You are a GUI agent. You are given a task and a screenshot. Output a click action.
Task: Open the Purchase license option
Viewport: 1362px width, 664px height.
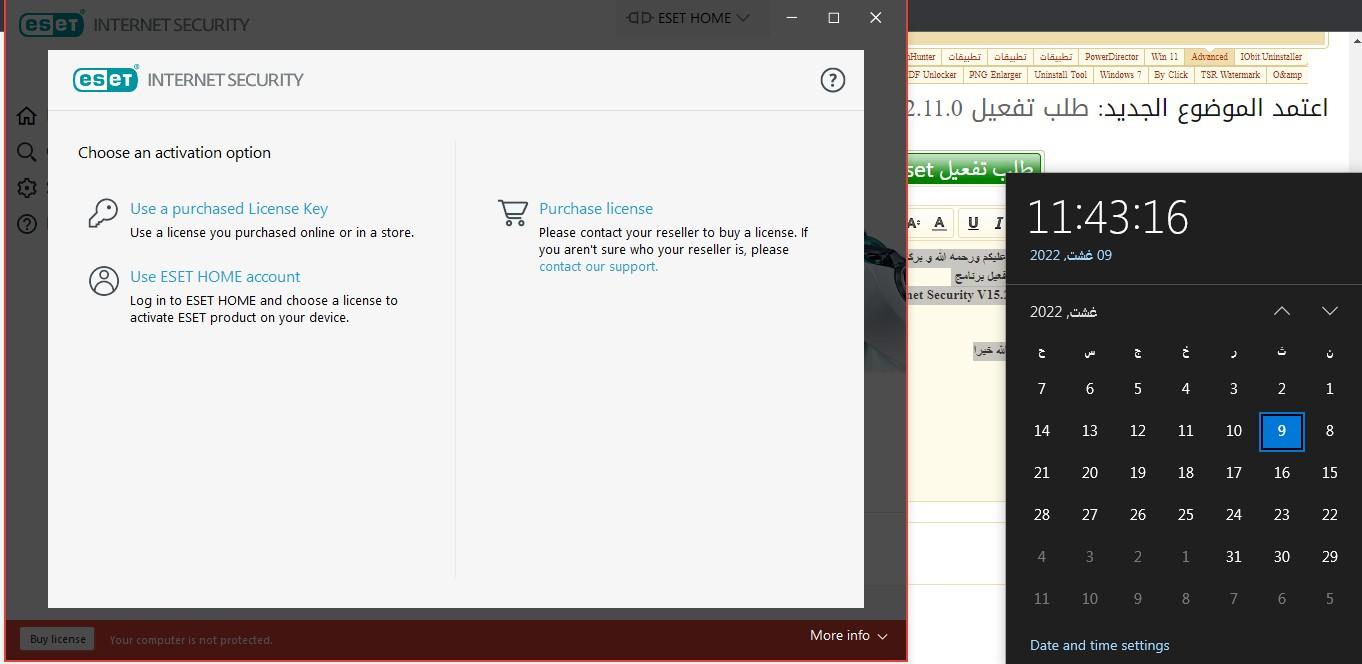click(596, 209)
